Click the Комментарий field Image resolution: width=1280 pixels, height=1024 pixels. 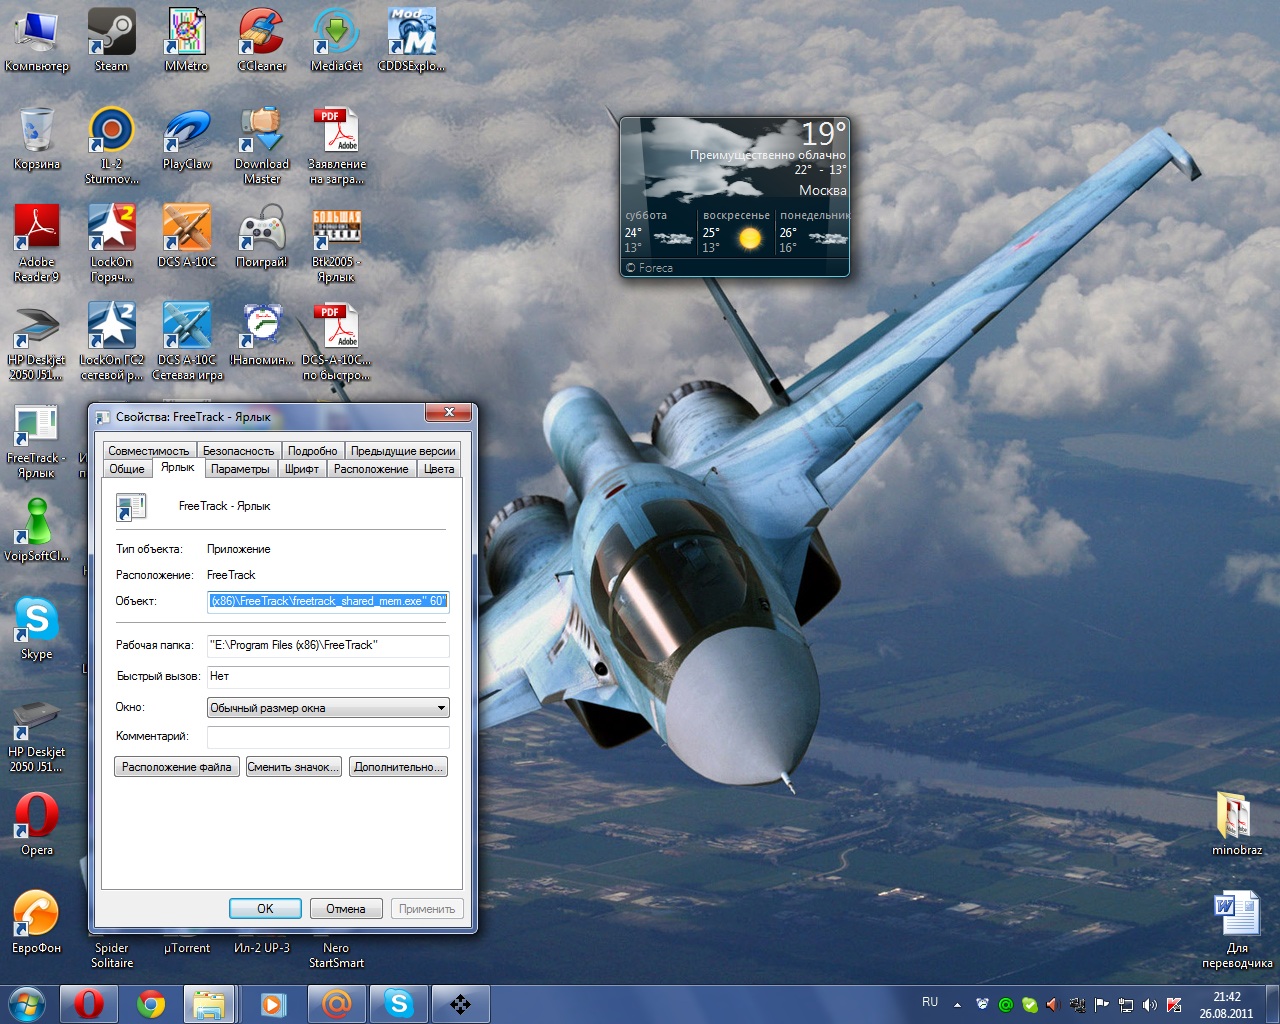(x=328, y=737)
